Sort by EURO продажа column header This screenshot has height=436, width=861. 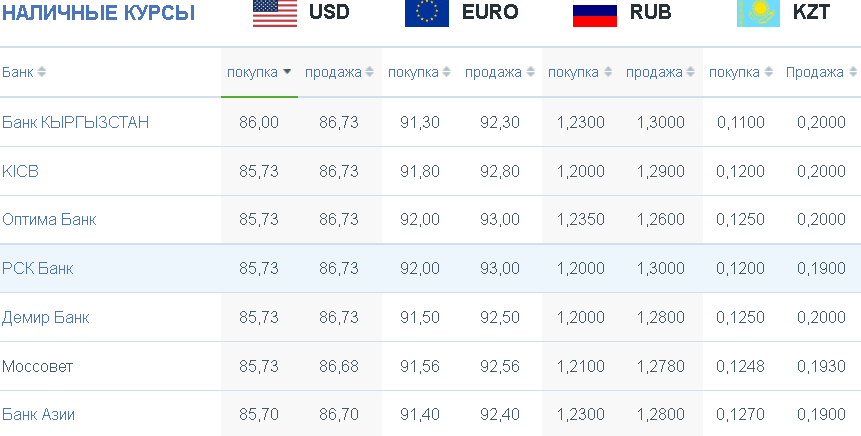(x=493, y=72)
